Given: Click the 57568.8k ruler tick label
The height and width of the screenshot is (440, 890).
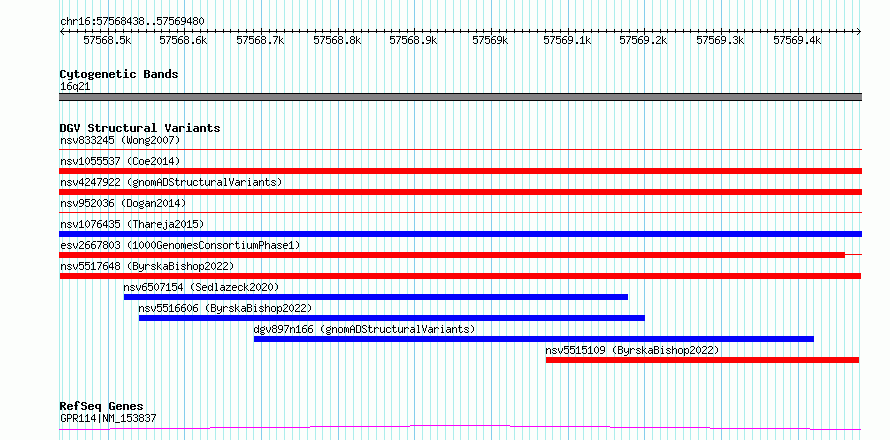Looking at the screenshot, I should coord(337,40).
